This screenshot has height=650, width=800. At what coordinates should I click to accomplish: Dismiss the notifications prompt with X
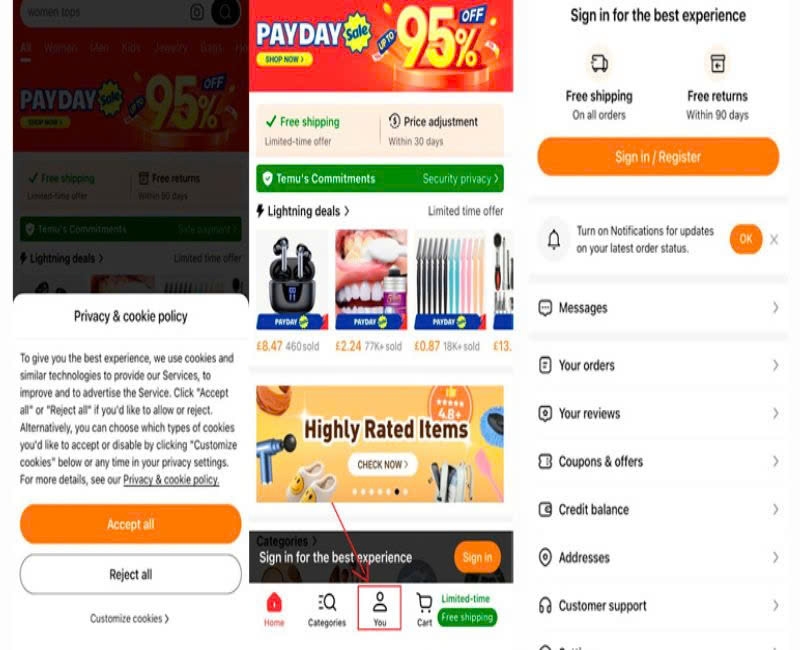click(x=774, y=239)
